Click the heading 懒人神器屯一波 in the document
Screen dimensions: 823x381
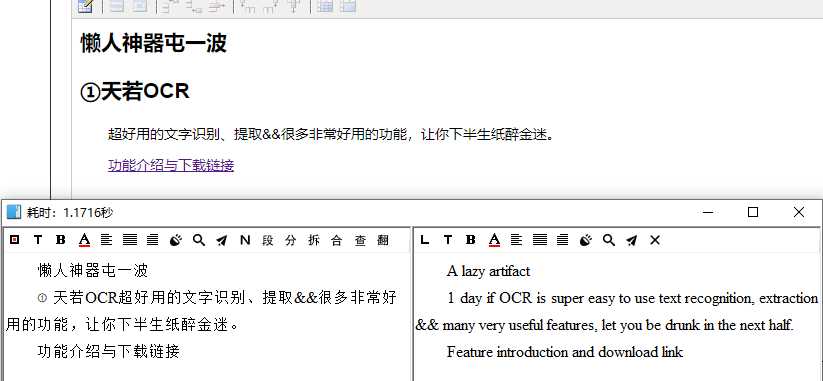(153, 43)
